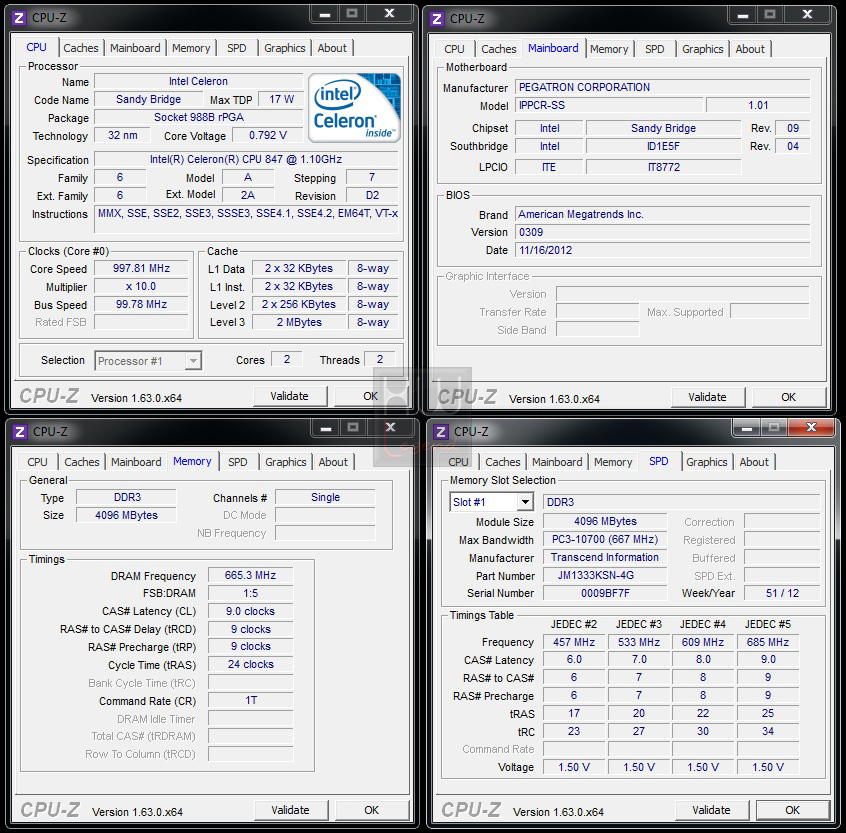Screen dimensions: 846x833
Task: Minimize the Memory tab window
Action: (326, 428)
